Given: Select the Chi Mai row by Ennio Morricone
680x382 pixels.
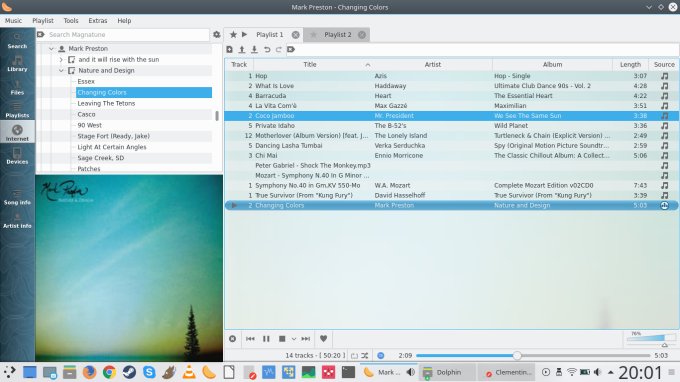Looking at the screenshot, I should (x=451, y=155).
